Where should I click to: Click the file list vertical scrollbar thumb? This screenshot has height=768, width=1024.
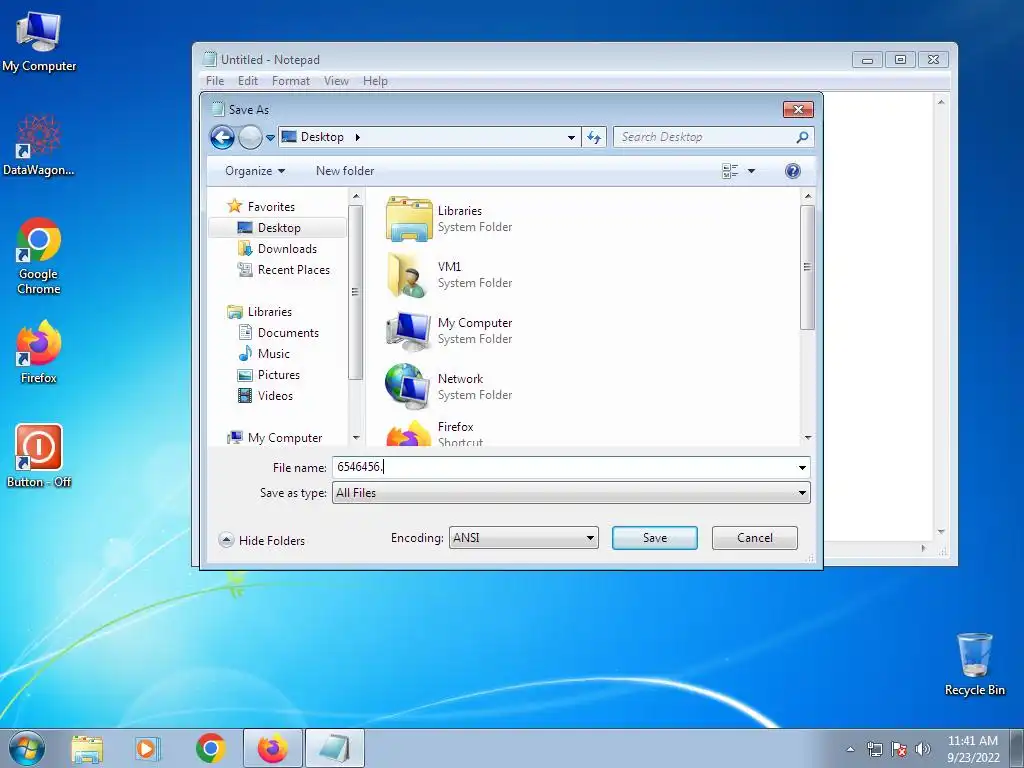point(807,267)
